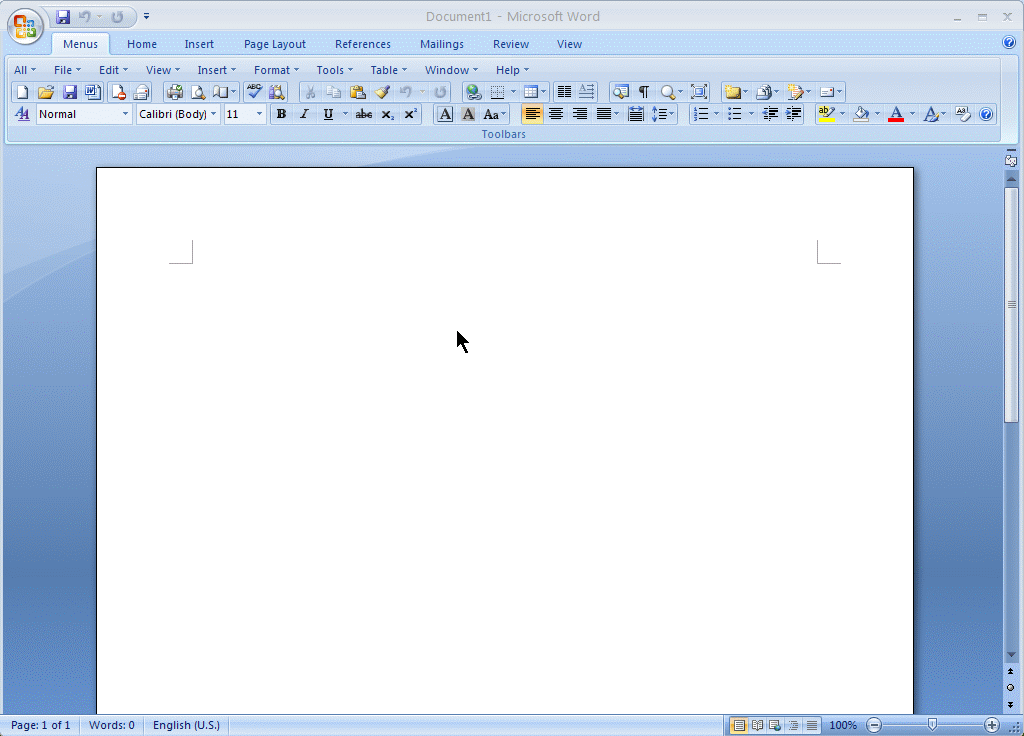1024x736 pixels.
Task: Decrease the paragraph indent
Action: (770, 114)
